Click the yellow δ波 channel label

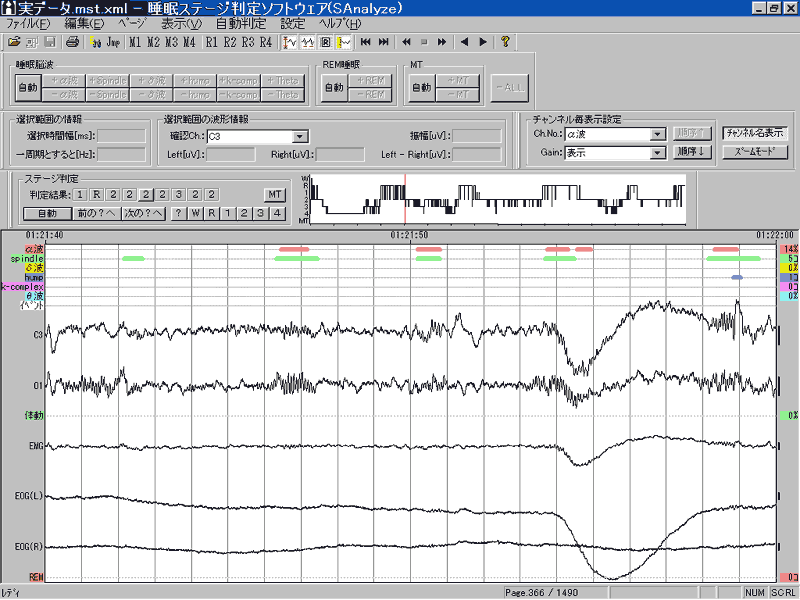(x=34, y=268)
